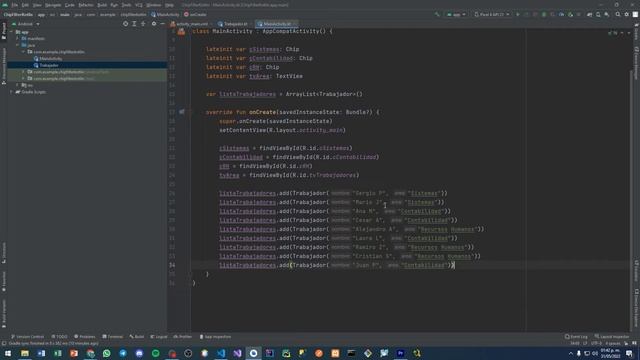Open the Android project view dropdown
The image size is (640, 360).
pos(26,24)
